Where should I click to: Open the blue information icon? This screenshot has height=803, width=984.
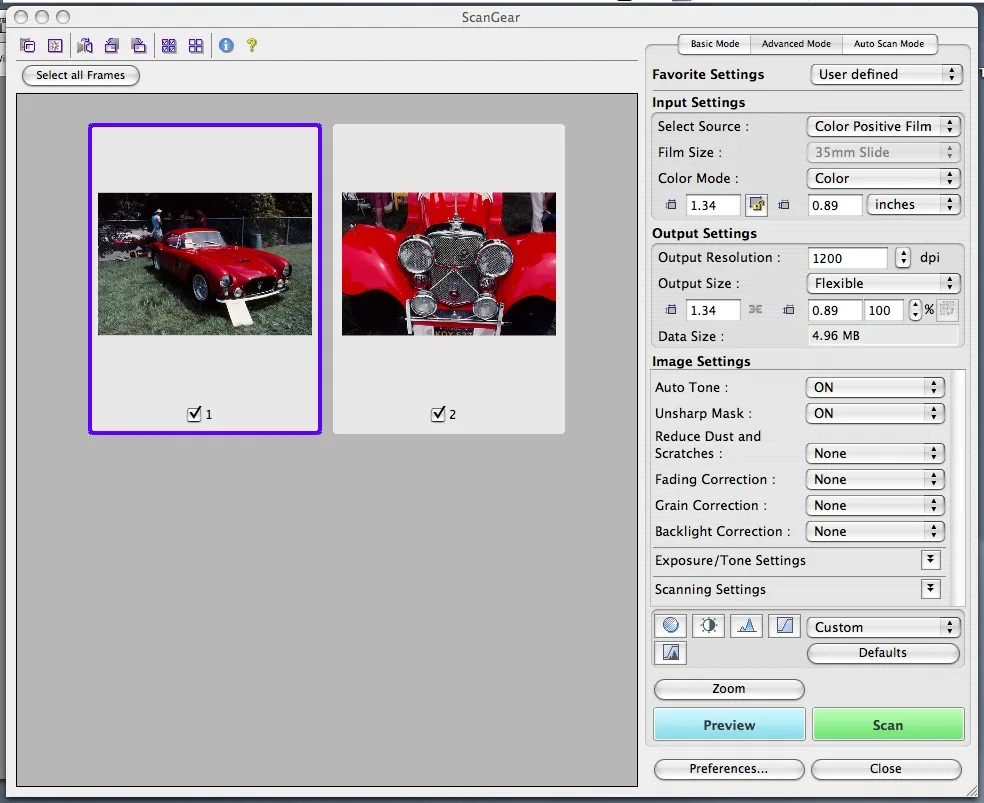226,45
